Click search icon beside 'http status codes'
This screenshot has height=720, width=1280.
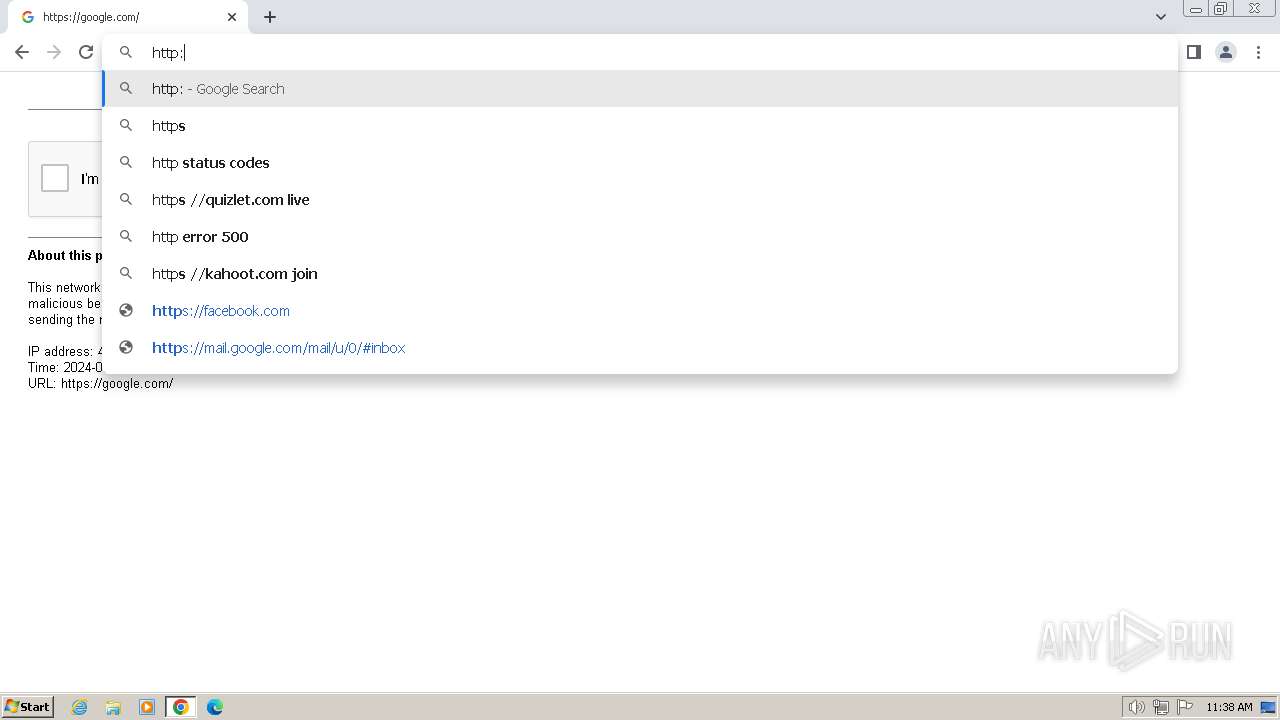[x=126, y=162]
